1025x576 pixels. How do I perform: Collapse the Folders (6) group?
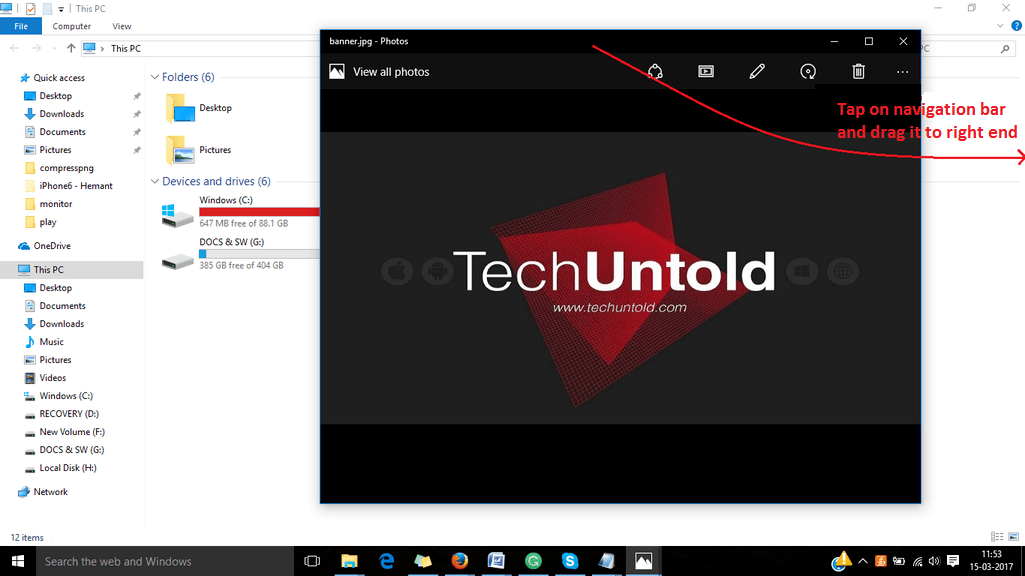click(155, 77)
